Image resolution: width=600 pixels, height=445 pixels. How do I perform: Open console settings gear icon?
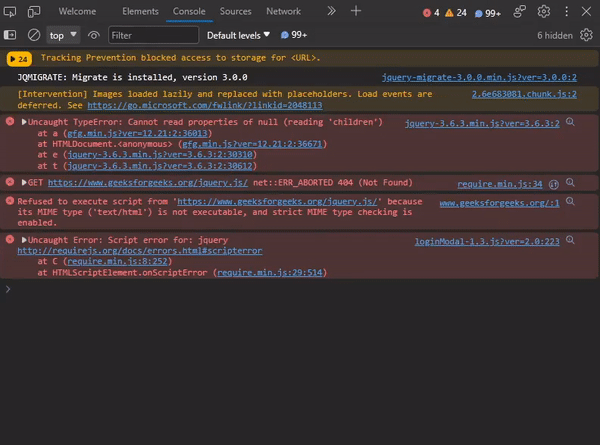(x=588, y=35)
